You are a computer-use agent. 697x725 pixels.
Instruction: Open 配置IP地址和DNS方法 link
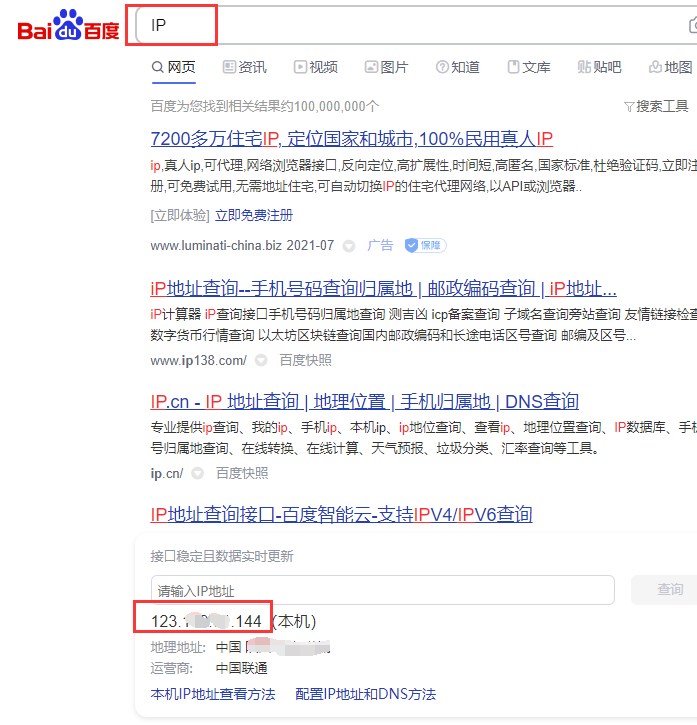365,694
